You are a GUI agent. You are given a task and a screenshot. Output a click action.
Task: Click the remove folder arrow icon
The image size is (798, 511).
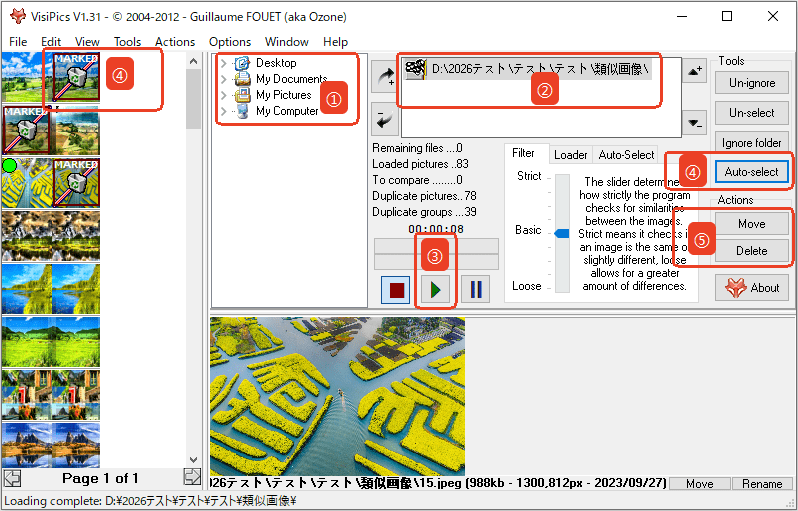385,120
